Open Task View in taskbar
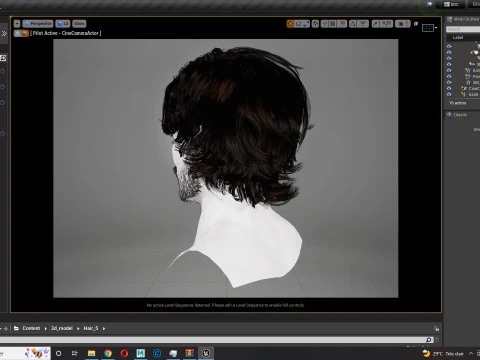 [x=75, y=353]
